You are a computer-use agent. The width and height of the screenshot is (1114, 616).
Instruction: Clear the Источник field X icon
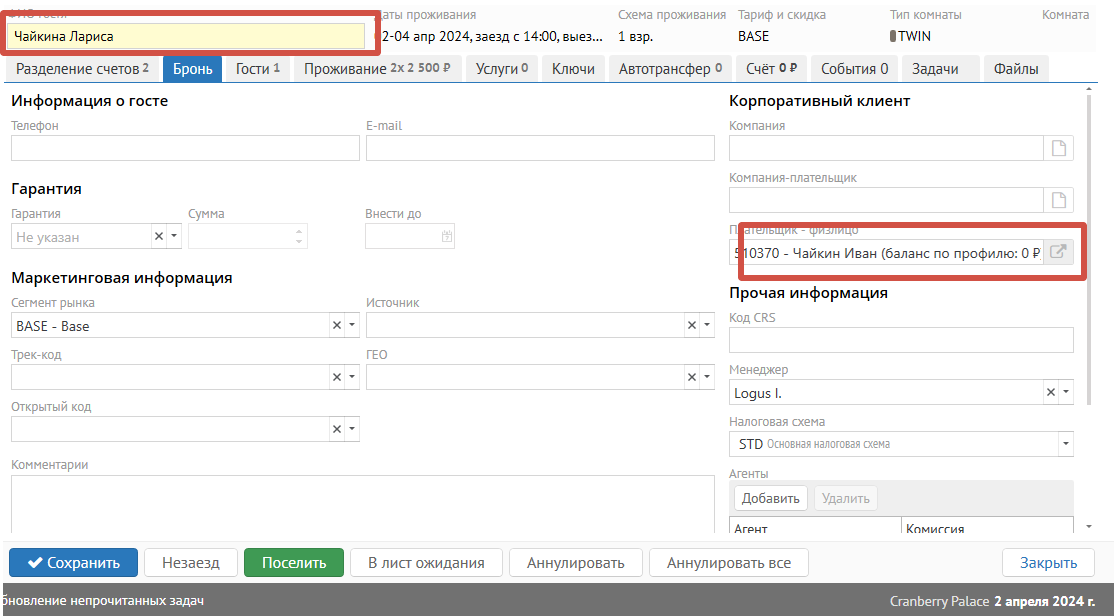691,326
